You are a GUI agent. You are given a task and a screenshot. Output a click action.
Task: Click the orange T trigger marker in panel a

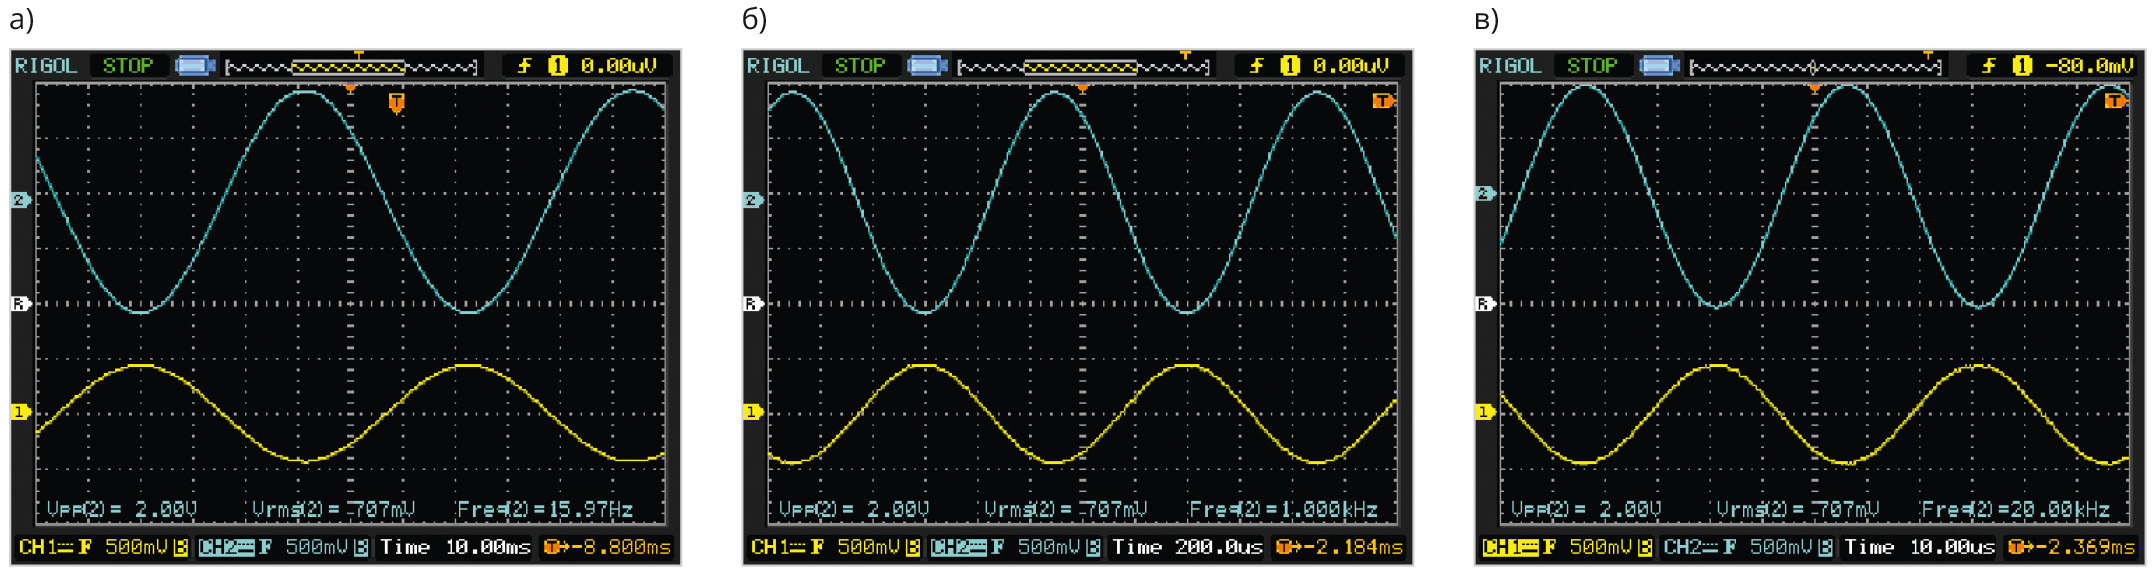coord(397,103)
